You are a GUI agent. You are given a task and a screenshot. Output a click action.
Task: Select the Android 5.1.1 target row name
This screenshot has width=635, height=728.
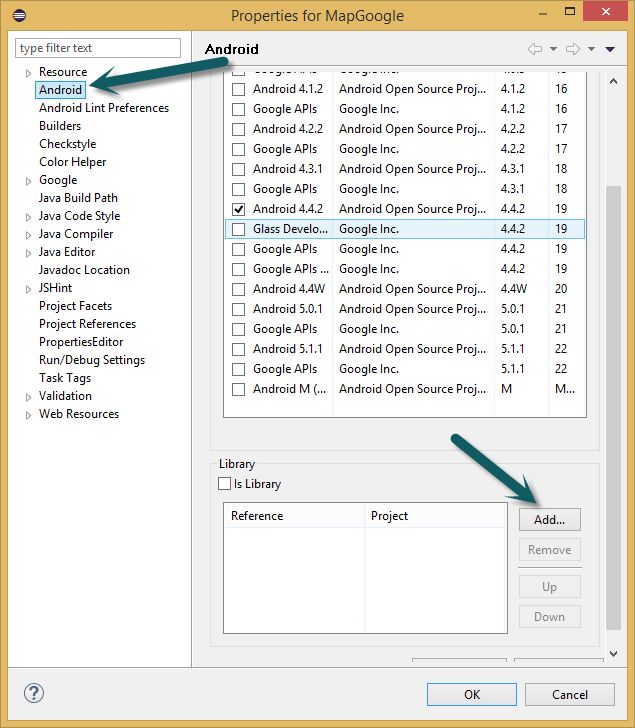288,349
